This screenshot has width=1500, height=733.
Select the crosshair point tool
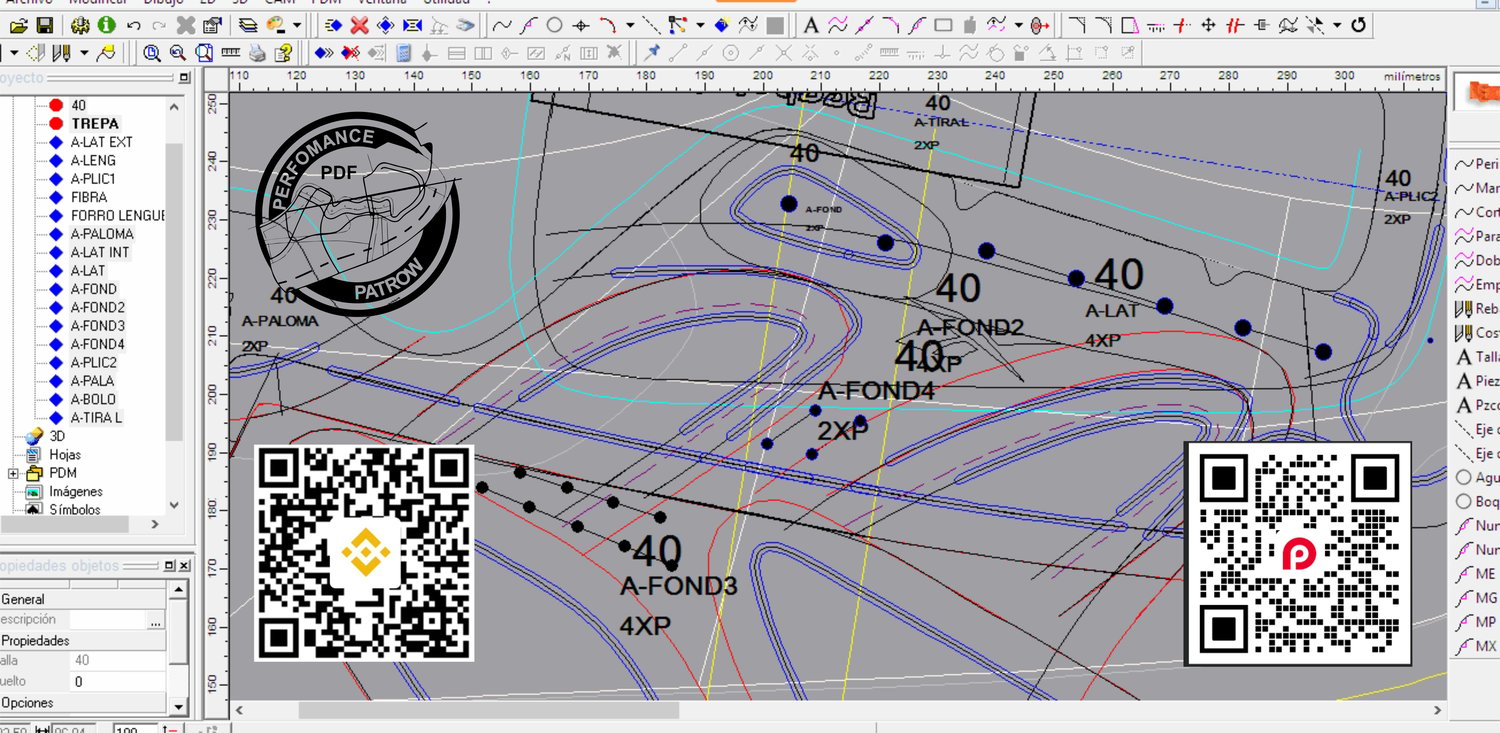(x=580, y=25)
